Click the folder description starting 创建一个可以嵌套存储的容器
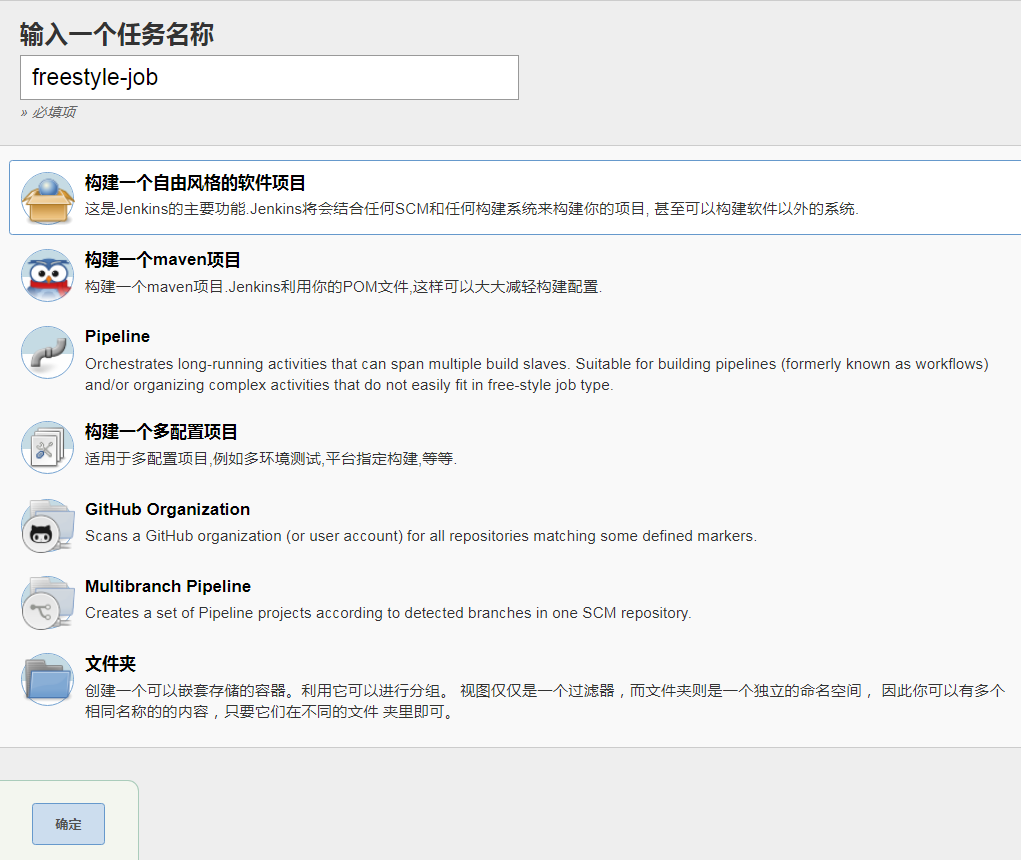1021x860 pixels. 545,701
